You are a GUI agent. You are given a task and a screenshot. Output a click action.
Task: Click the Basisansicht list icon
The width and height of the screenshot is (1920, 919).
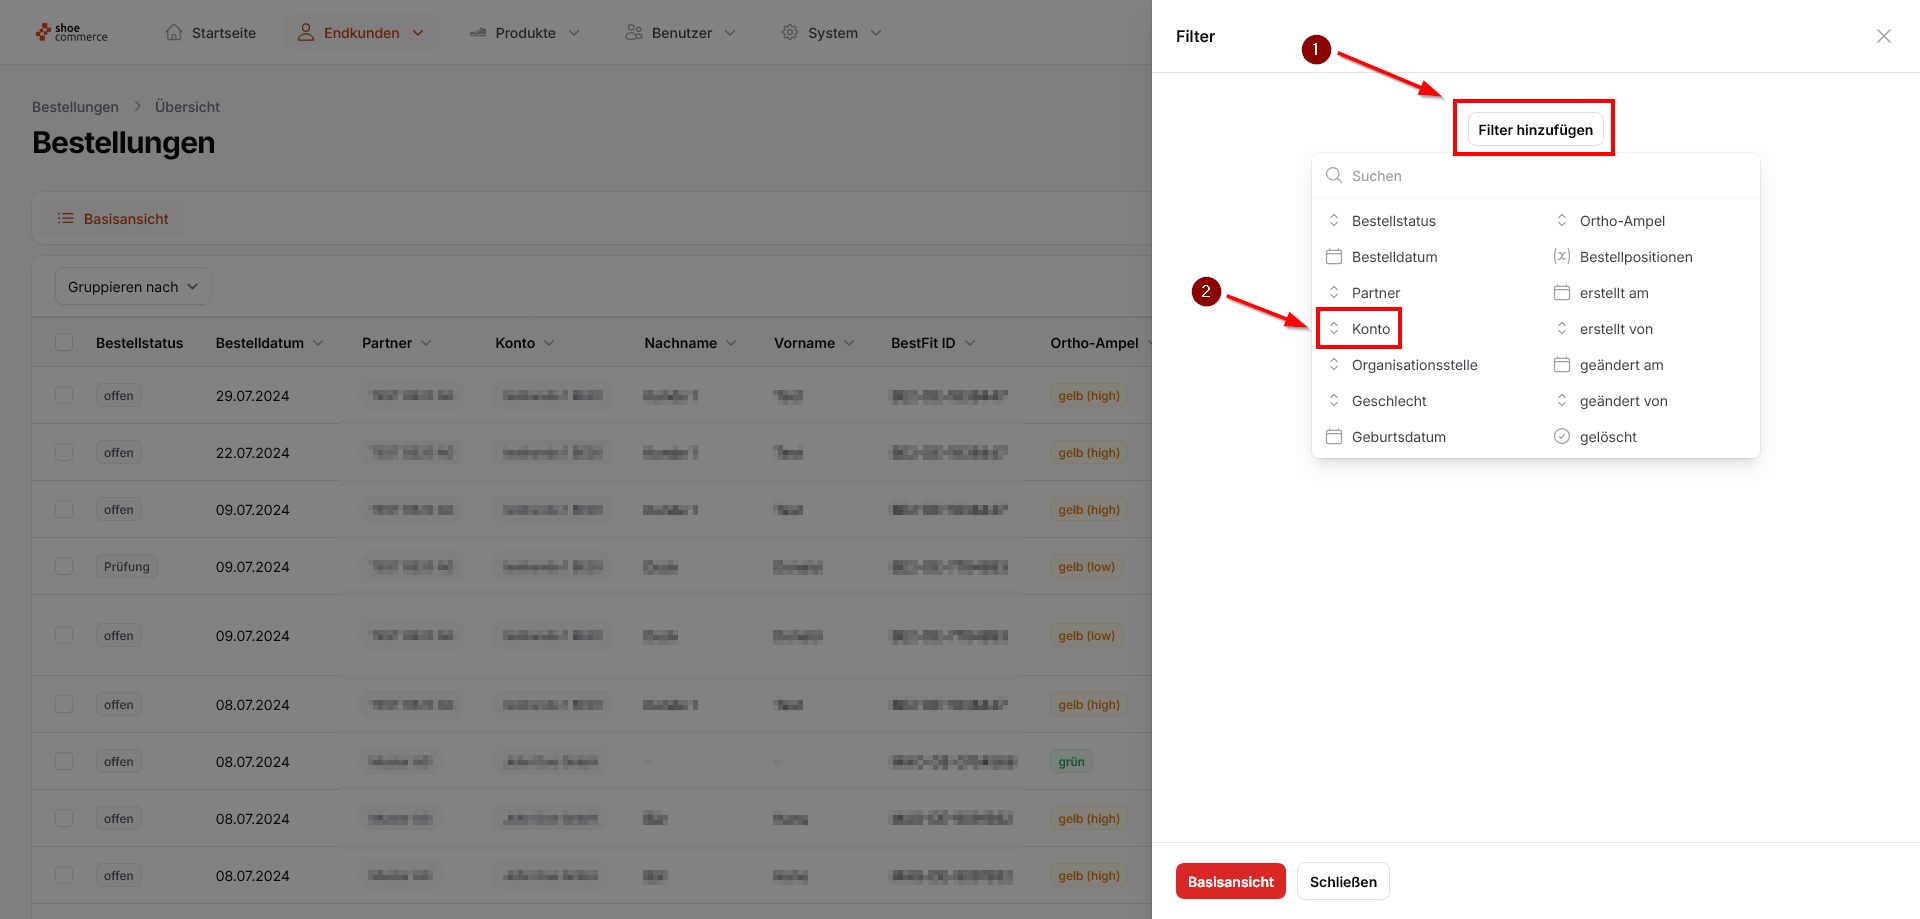pos(66,218)
